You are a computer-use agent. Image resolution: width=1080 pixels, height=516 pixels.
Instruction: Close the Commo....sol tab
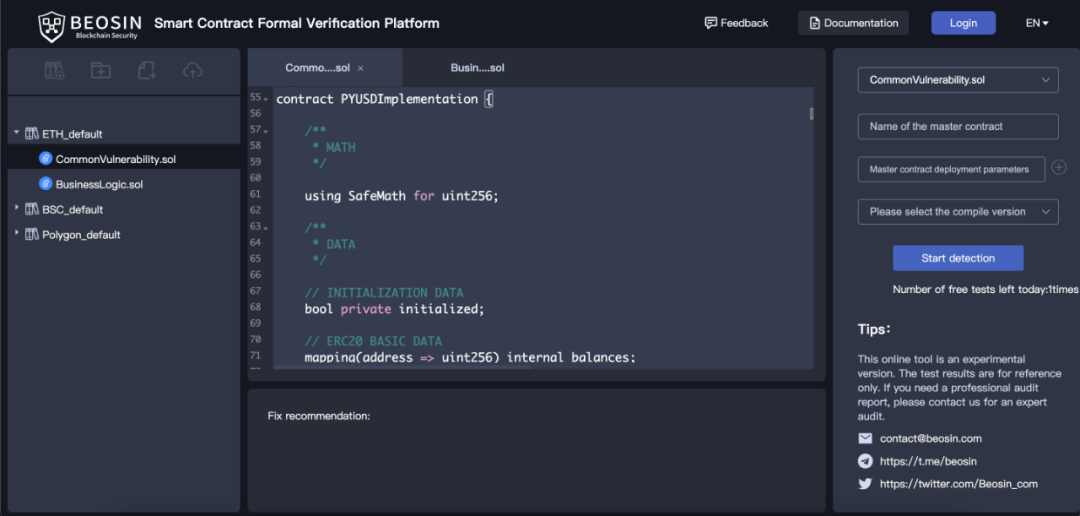tap(360, 68)
